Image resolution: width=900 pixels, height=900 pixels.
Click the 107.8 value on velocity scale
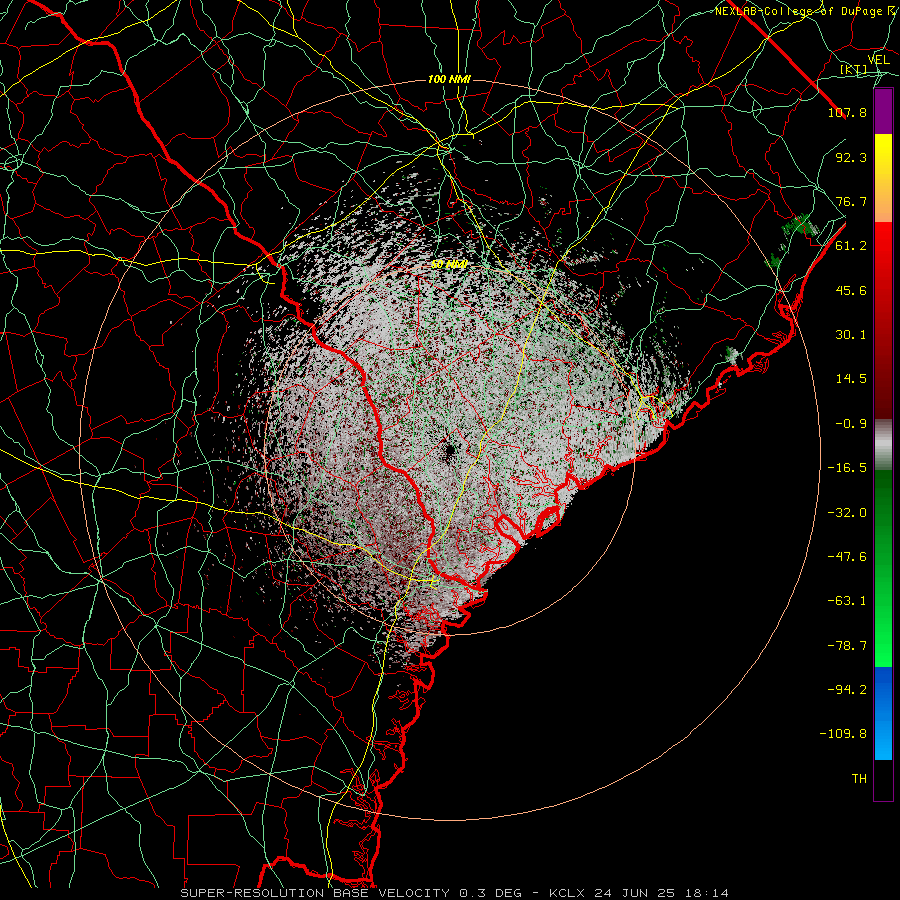coord(847,112)
